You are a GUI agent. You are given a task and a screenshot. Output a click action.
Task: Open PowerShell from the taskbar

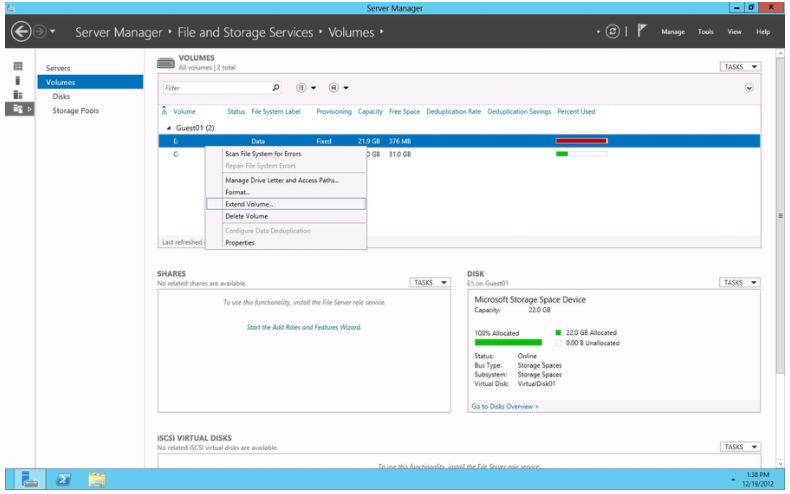[x=62, y=479]
